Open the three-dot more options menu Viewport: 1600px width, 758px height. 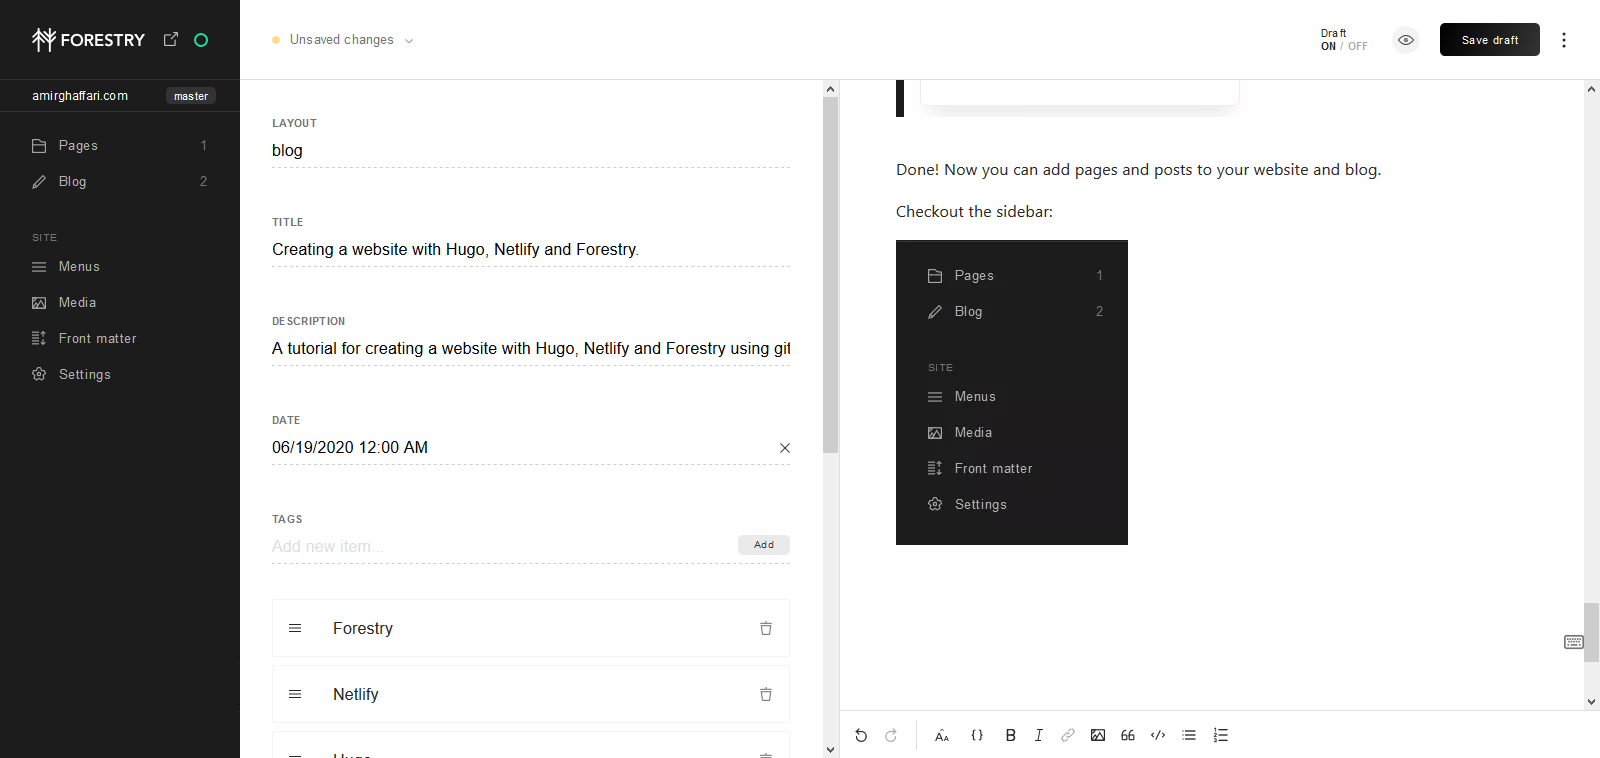(1564, 40)
